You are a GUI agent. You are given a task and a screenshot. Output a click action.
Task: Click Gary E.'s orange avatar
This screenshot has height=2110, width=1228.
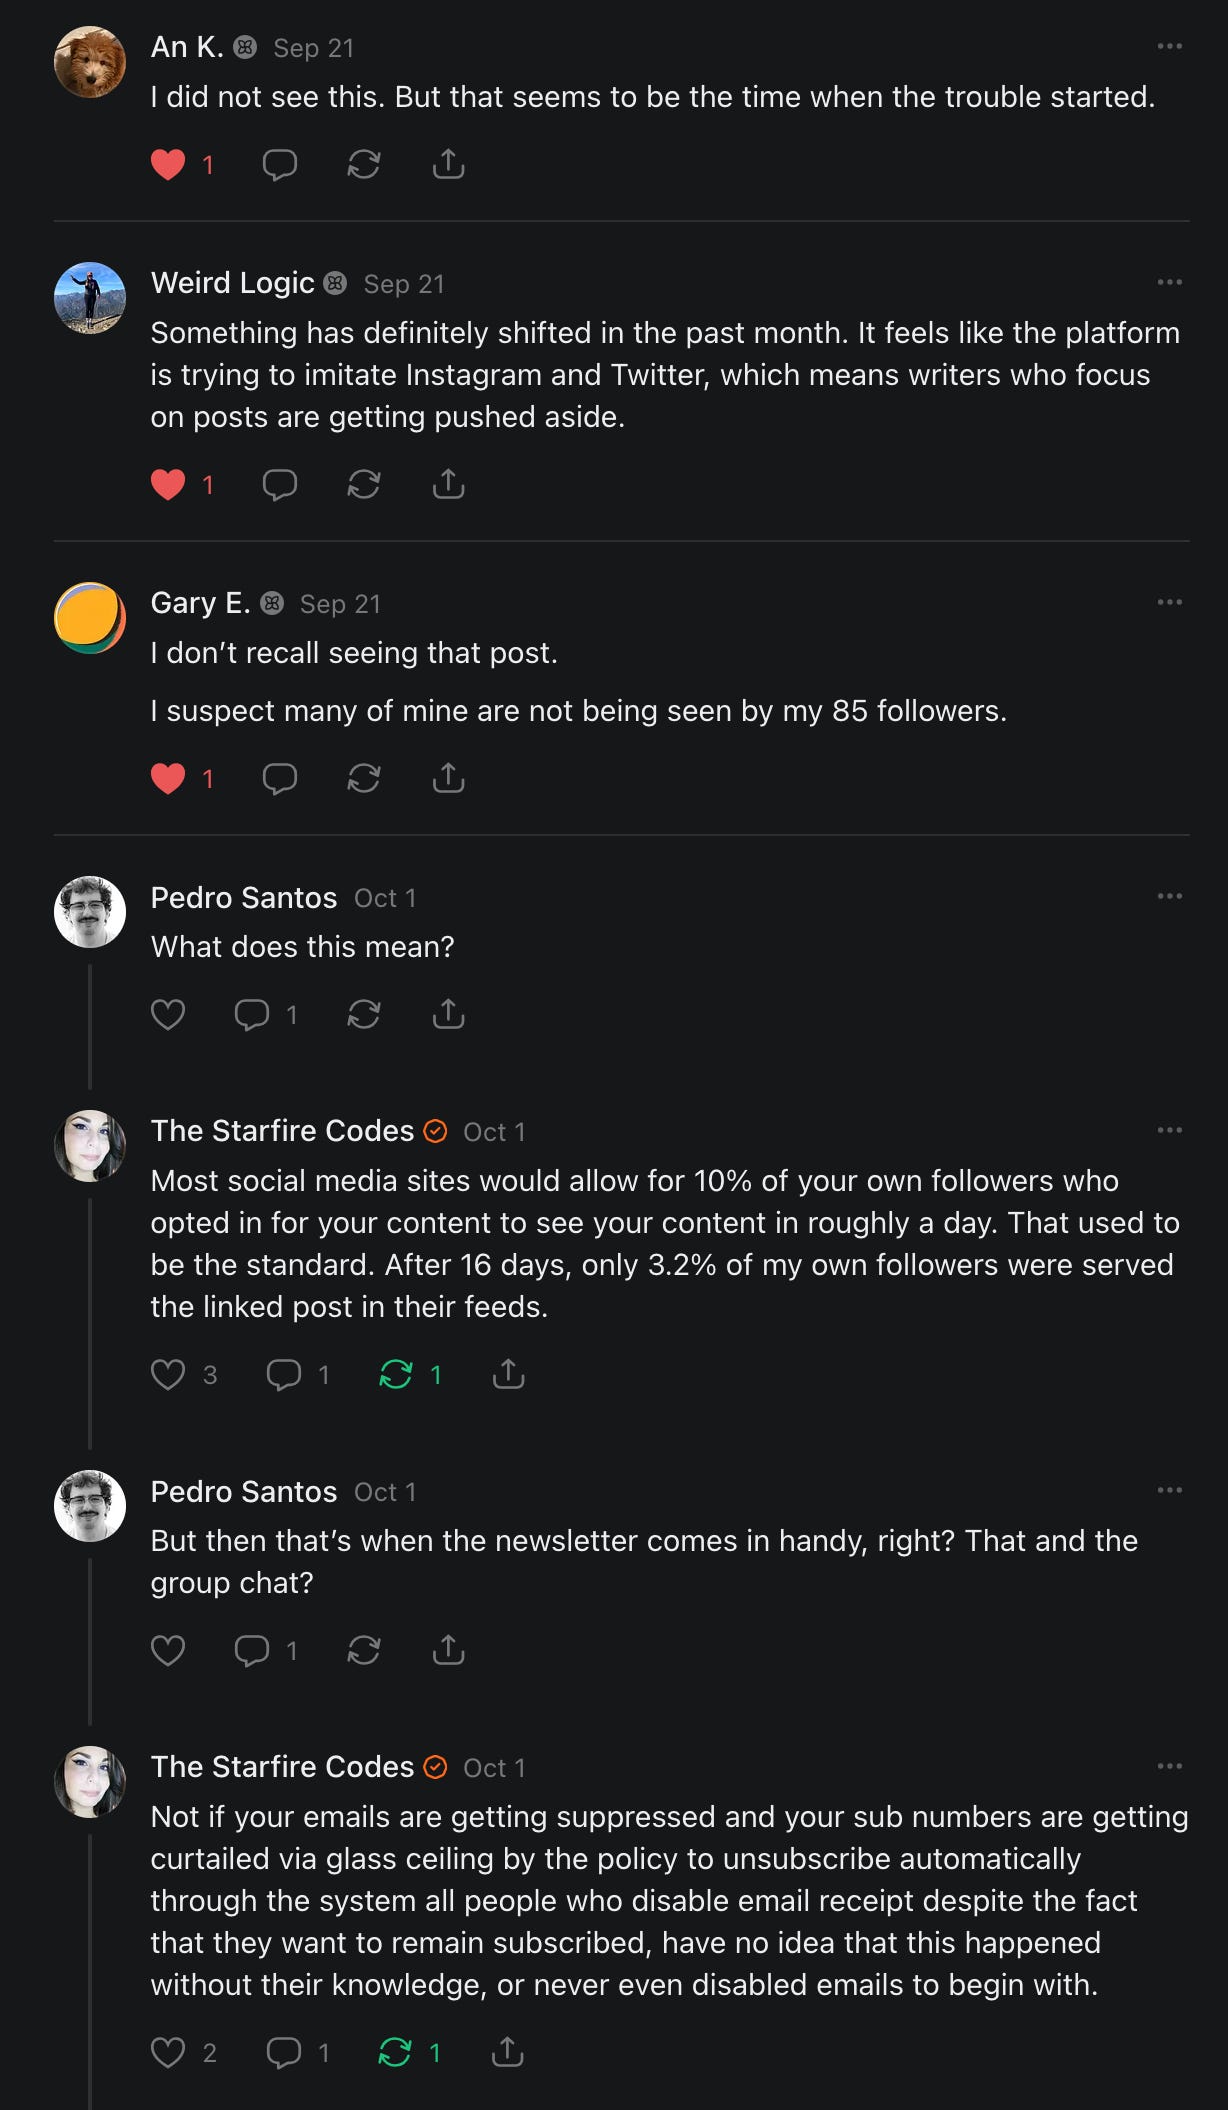click(90, 618)
